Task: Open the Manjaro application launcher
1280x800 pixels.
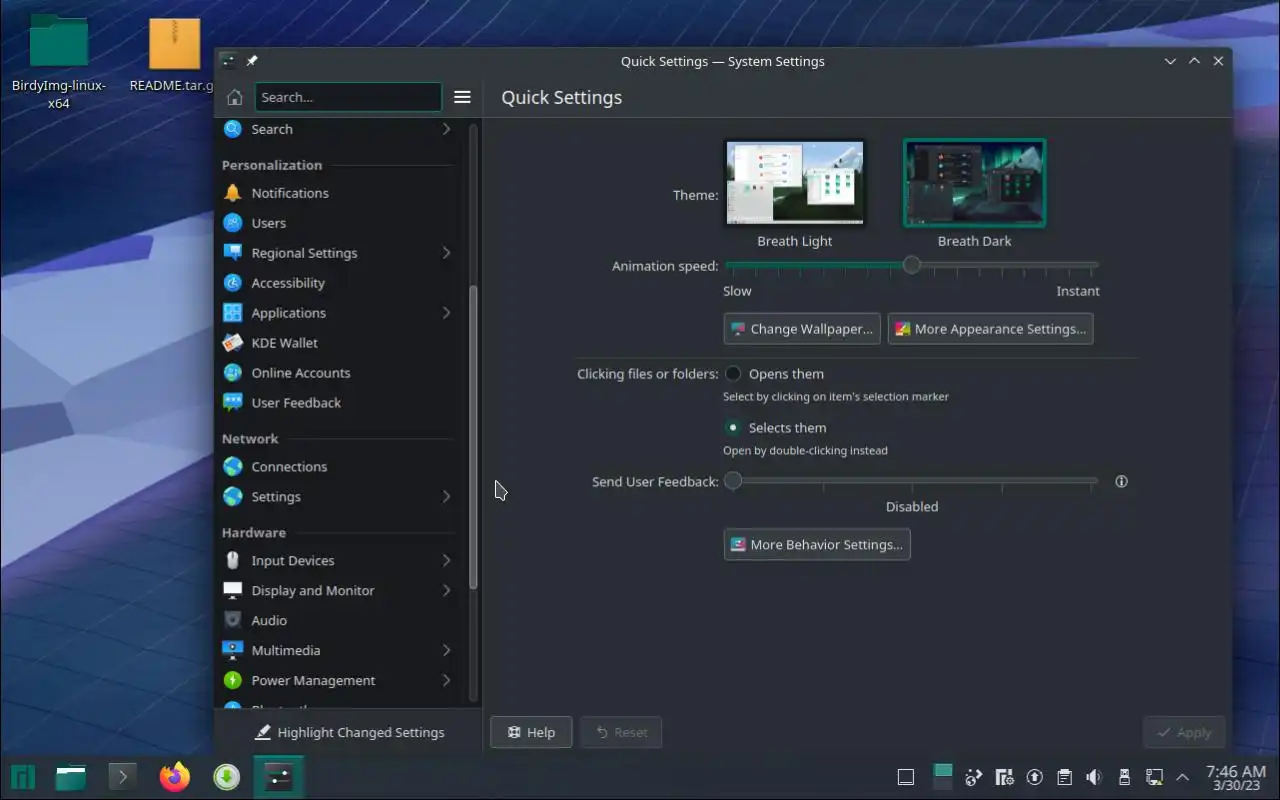Action: coord(23,776)
